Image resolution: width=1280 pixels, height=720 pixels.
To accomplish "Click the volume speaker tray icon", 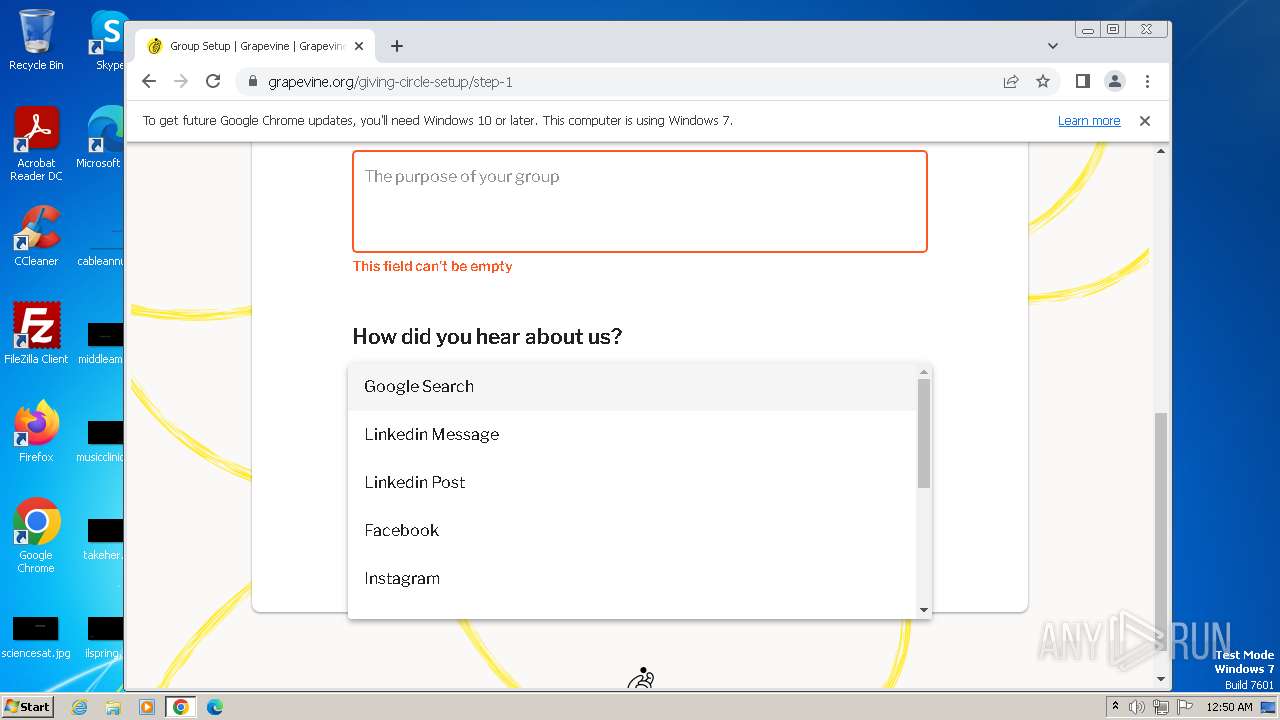I will coord(1137,707).
